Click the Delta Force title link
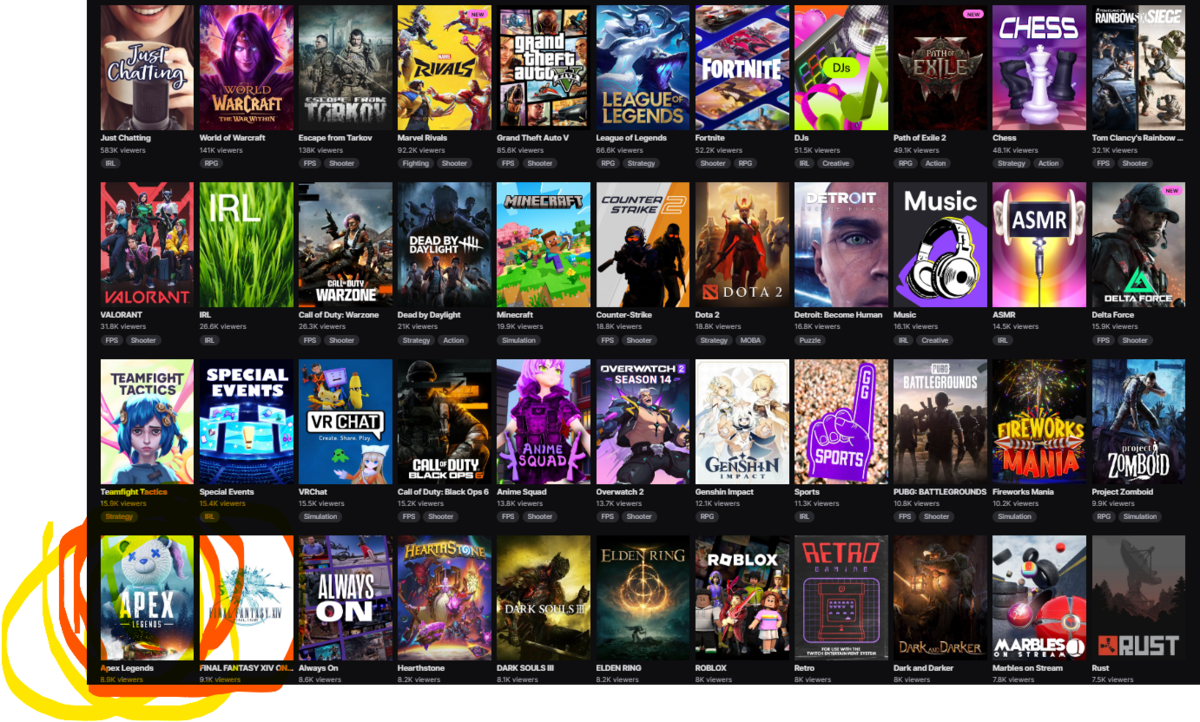Viewport: 1200px width, 722px height. (1113, 315)
